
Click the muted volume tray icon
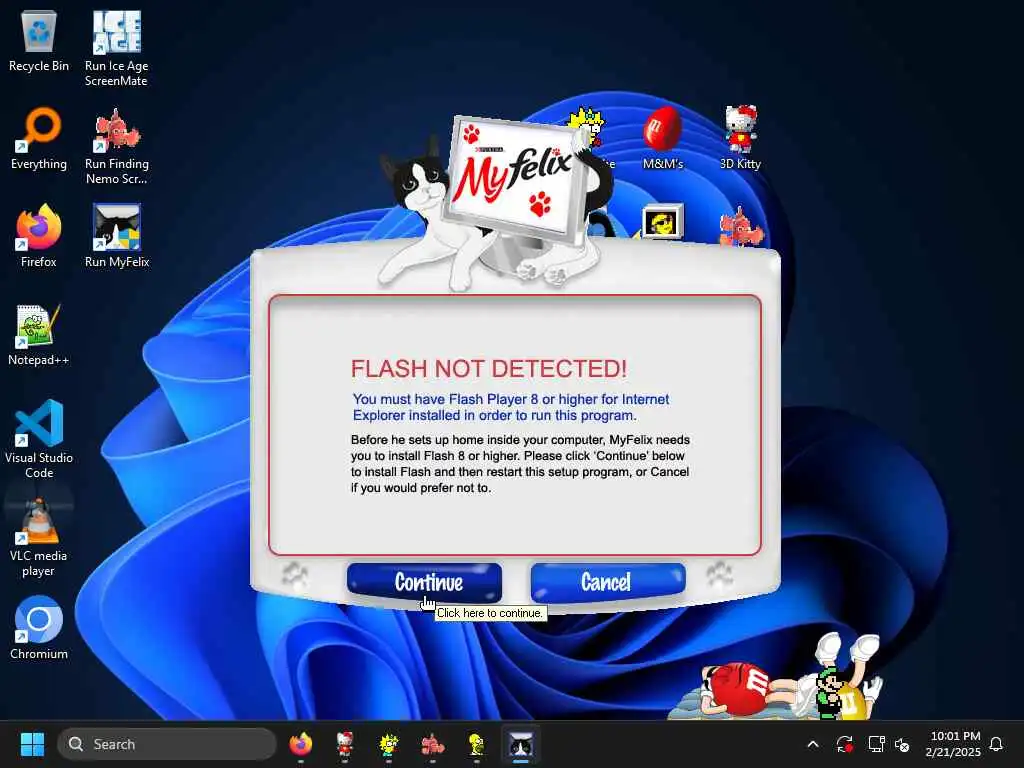(x=903, y=744)
